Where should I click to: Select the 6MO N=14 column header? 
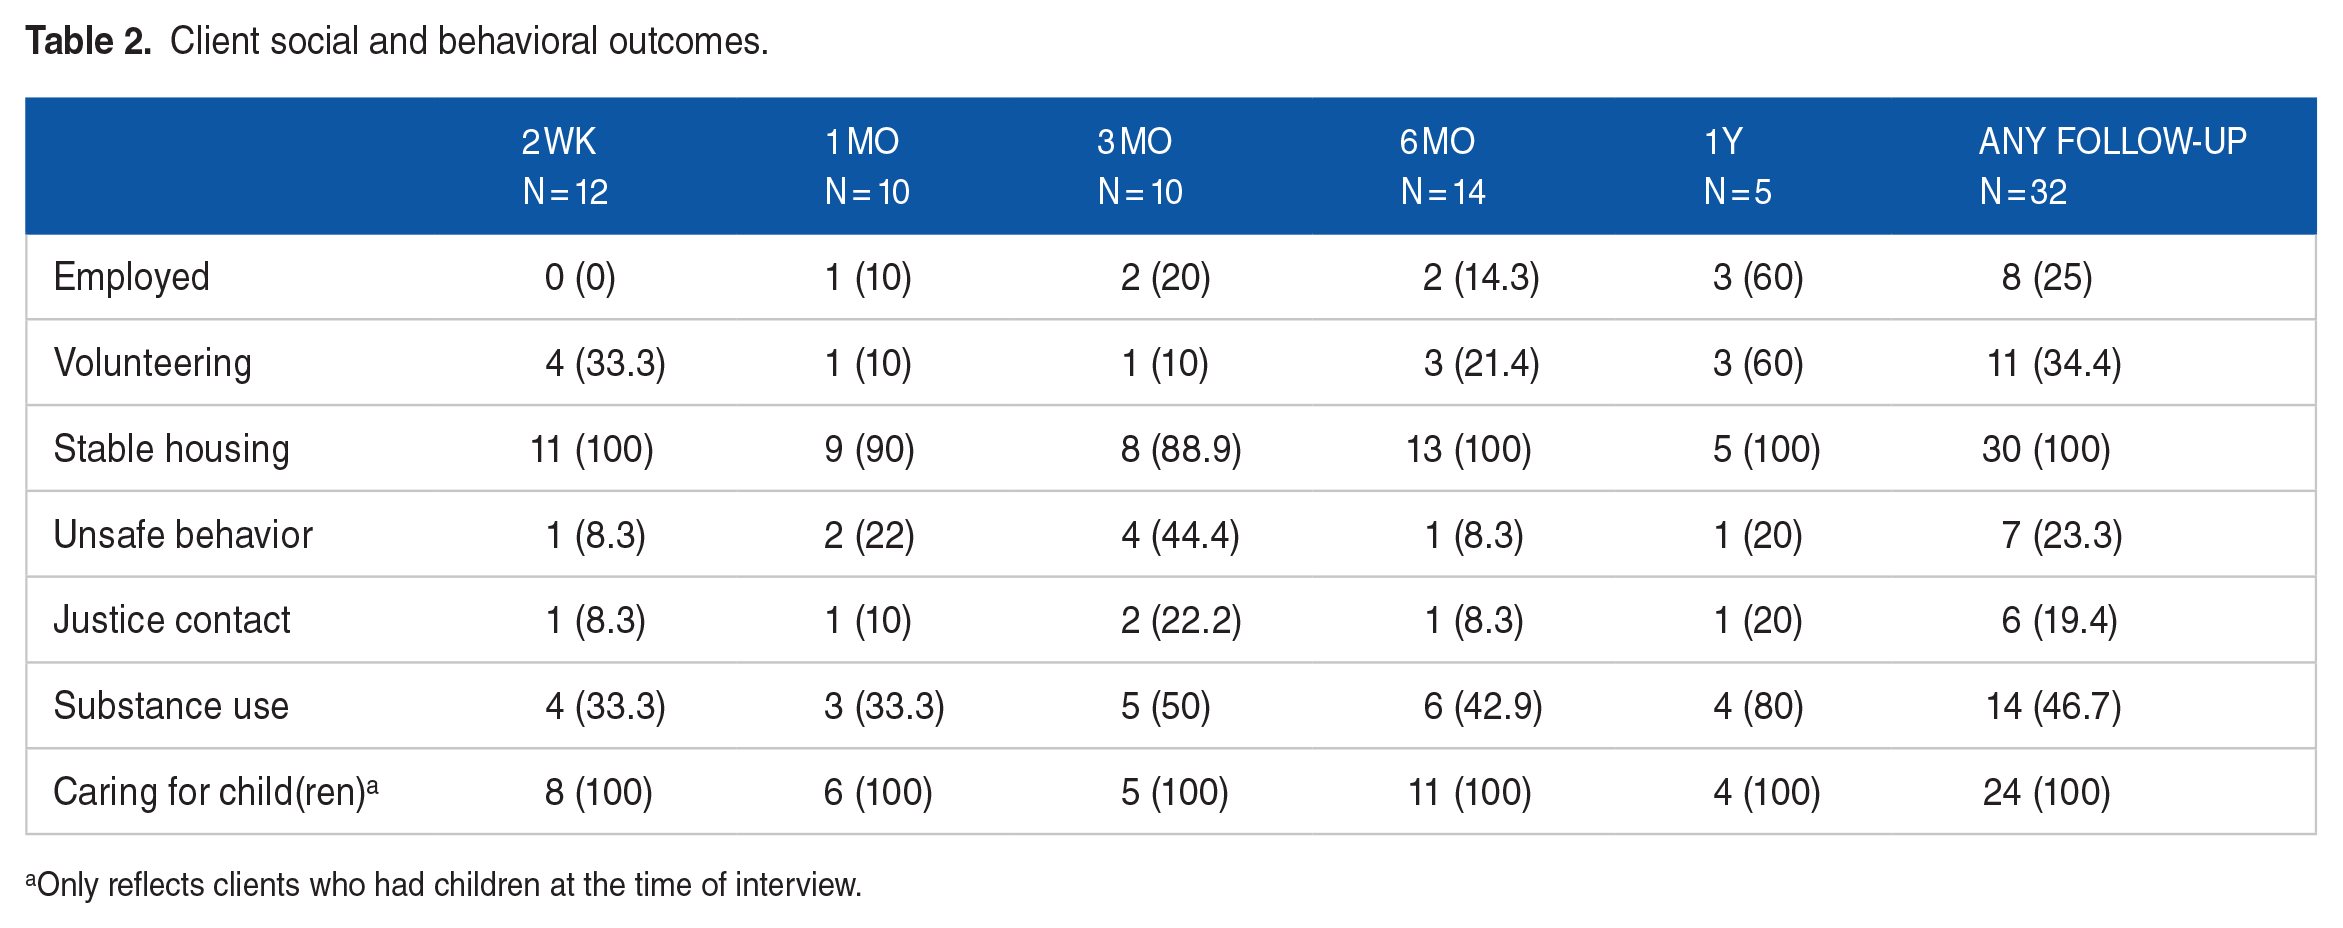click(x=1443, y=166)
